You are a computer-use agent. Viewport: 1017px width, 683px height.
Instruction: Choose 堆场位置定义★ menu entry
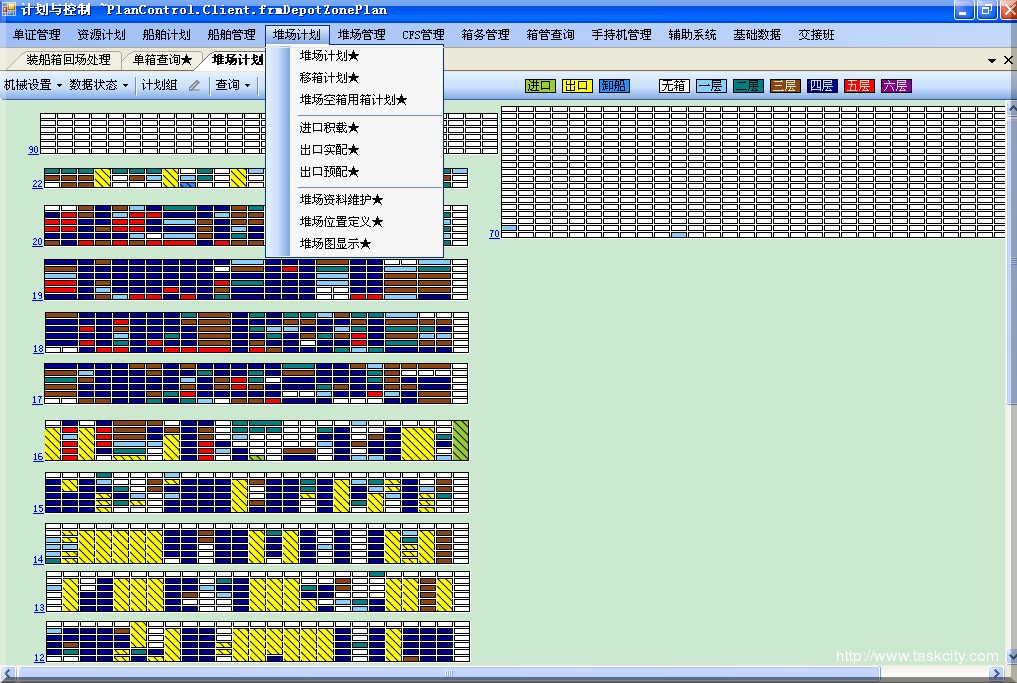click(x=341, y=222)
